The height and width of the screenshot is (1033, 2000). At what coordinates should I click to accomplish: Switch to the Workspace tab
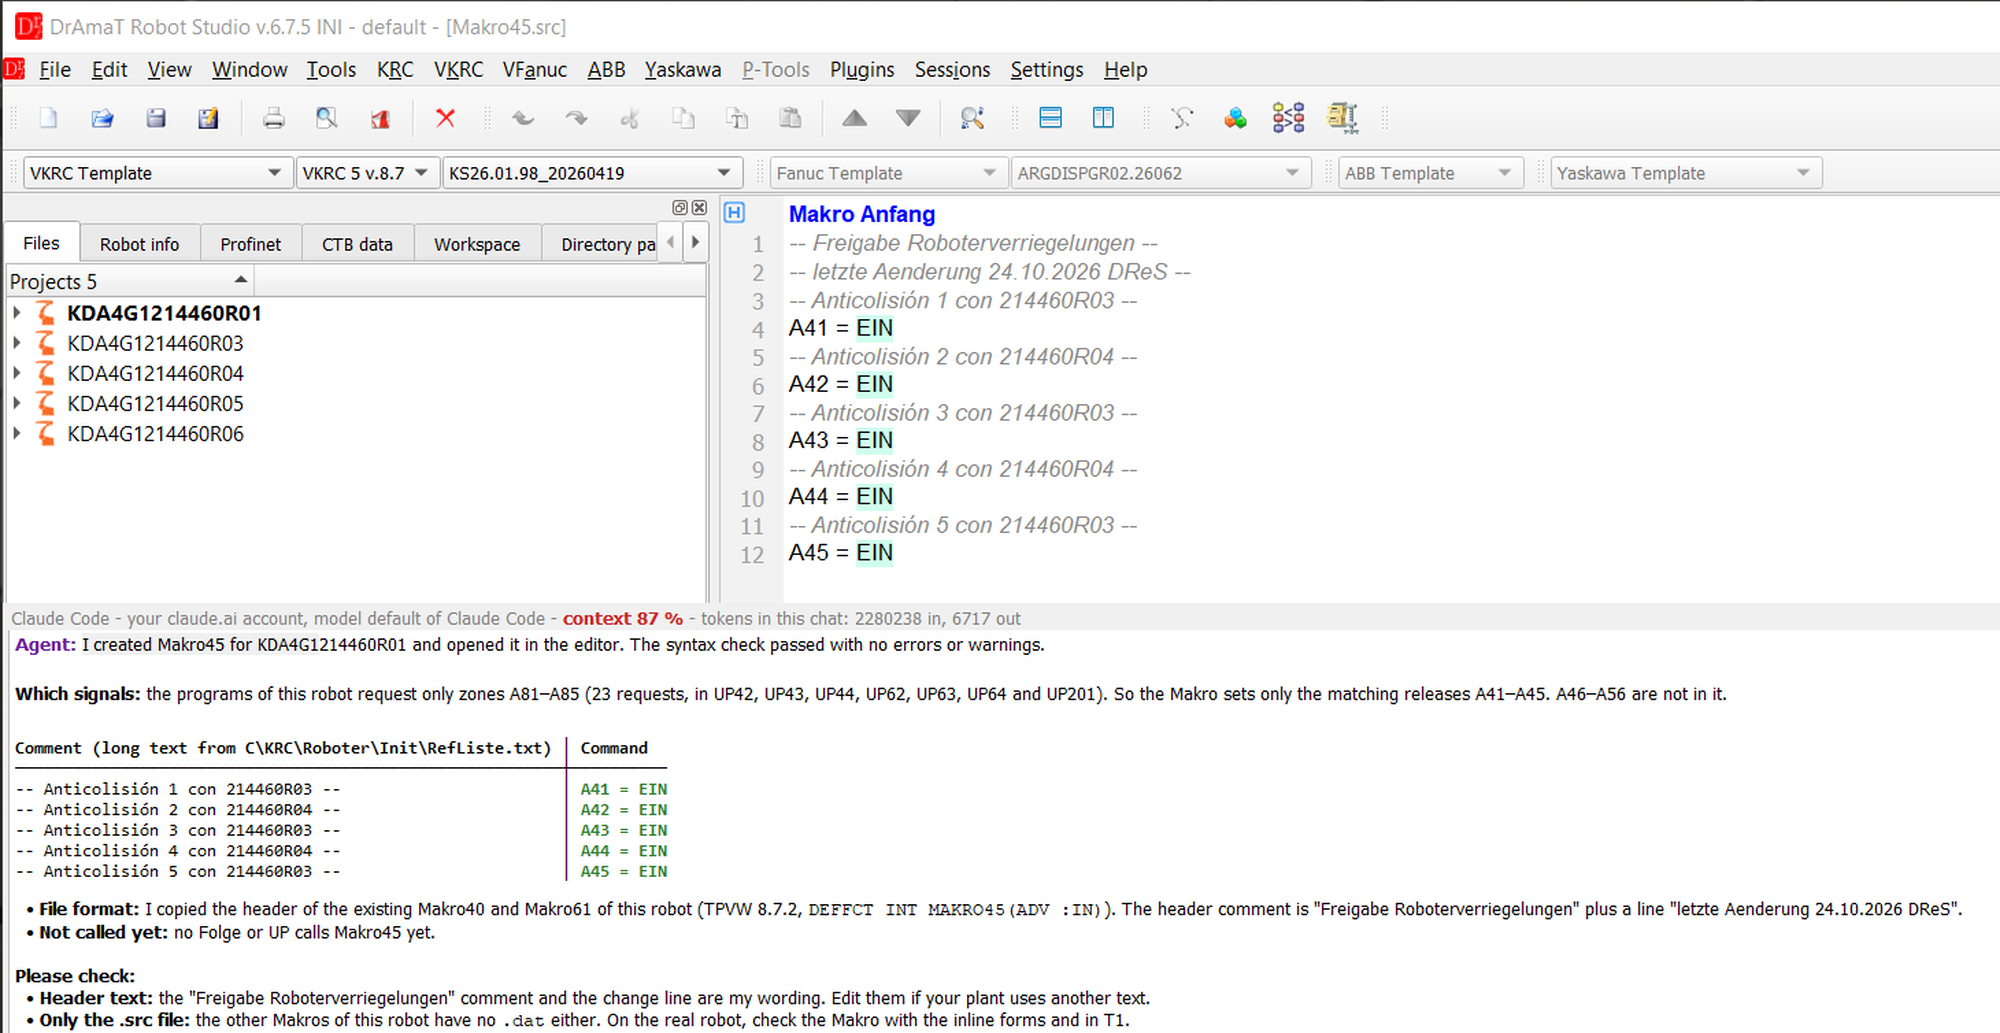click(x=477, y=244)
